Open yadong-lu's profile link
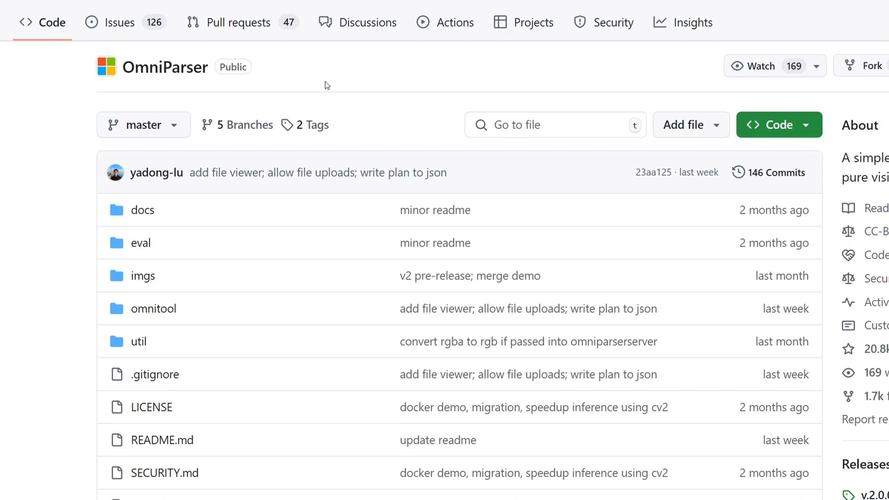Viewport: 889px width, 500px height. pyautogui.click(x=156, y=172)
